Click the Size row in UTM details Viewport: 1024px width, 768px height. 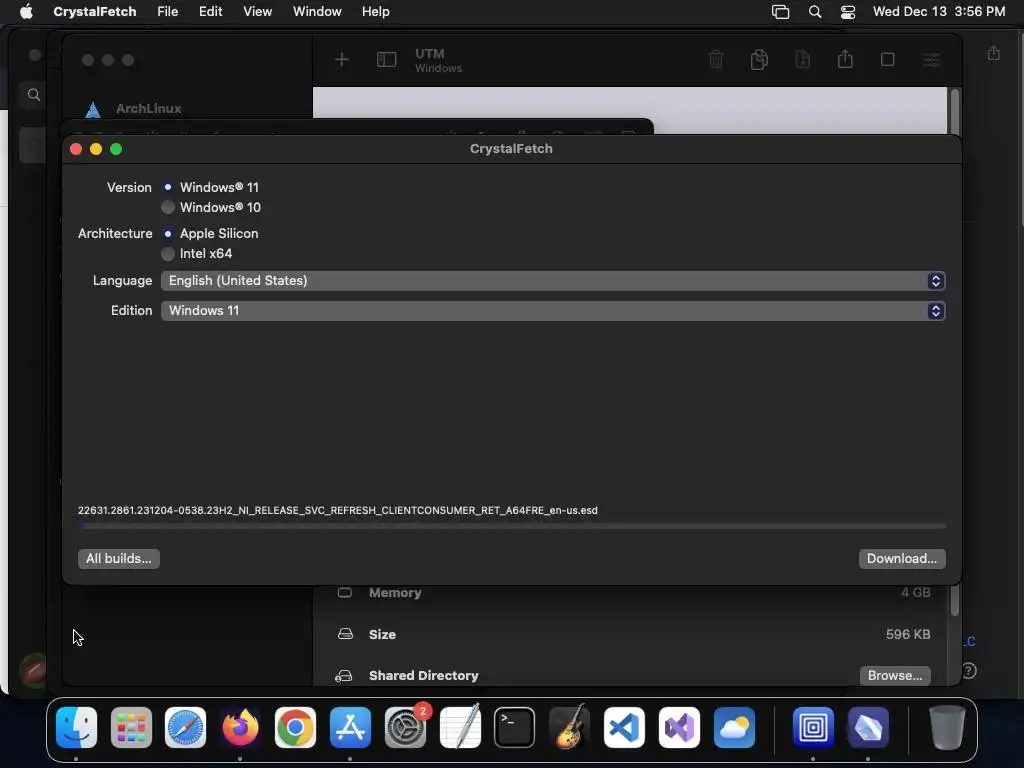[633, 634]
